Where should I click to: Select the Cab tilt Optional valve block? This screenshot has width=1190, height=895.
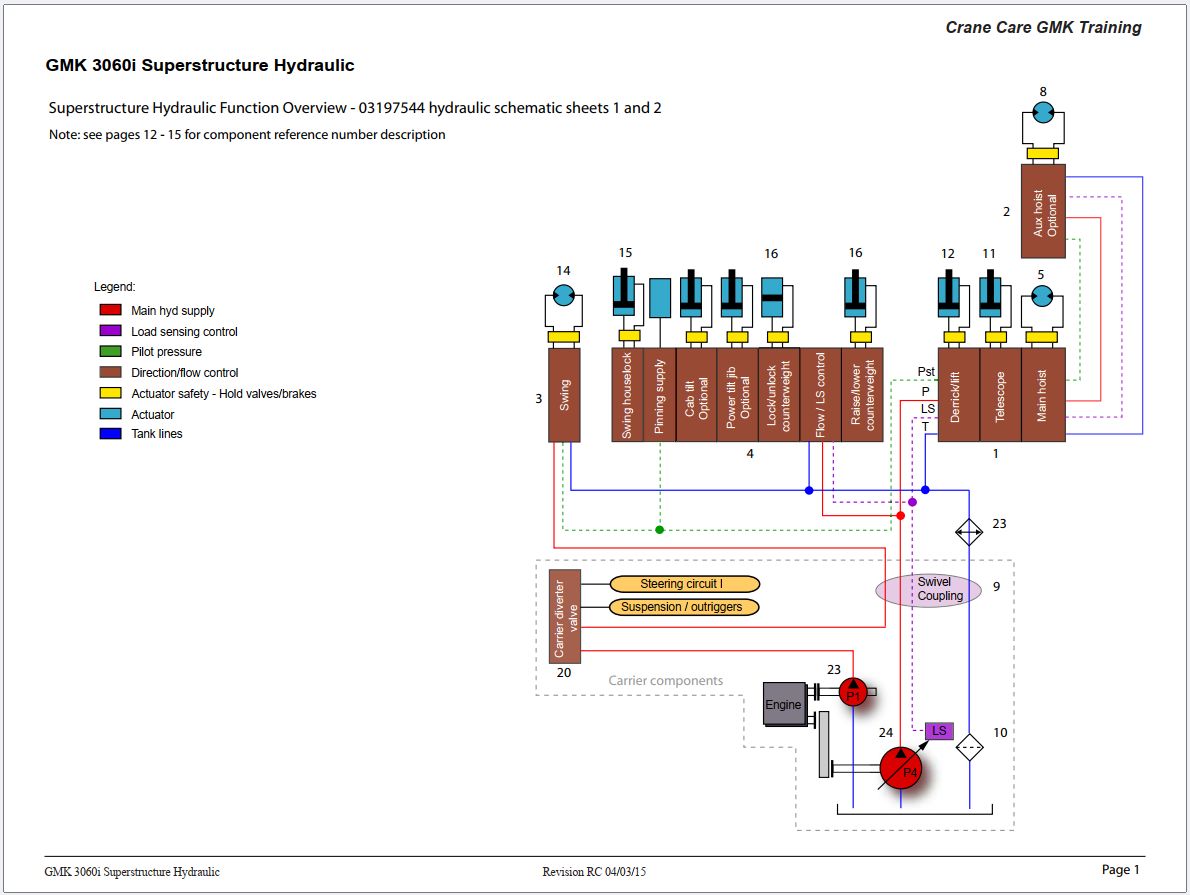[x=696, y=395]
